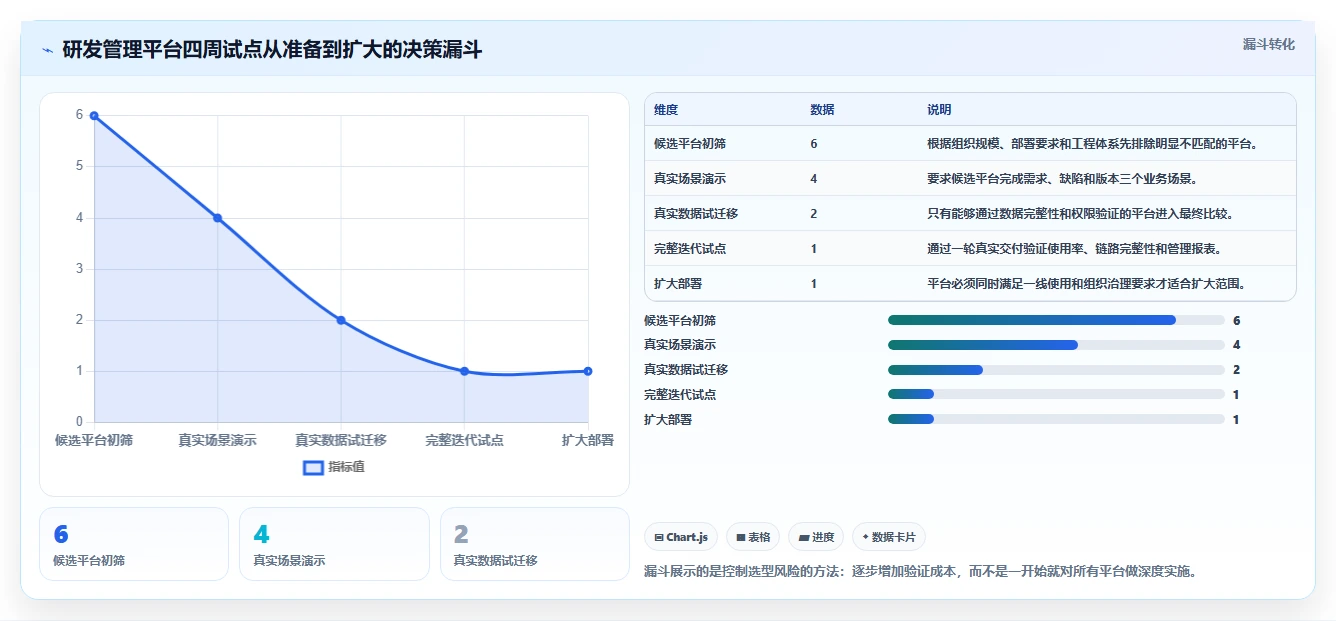
Task: Click x-axis label 扩大部署 on chart
Action: (588, 440)
